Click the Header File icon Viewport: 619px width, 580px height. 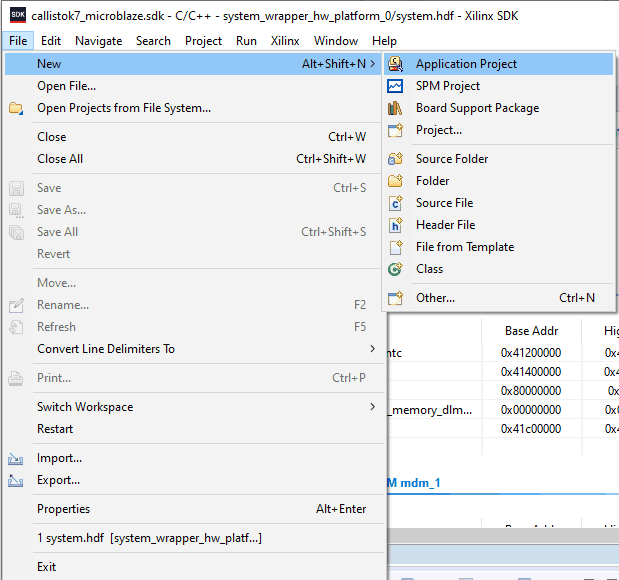396,225
